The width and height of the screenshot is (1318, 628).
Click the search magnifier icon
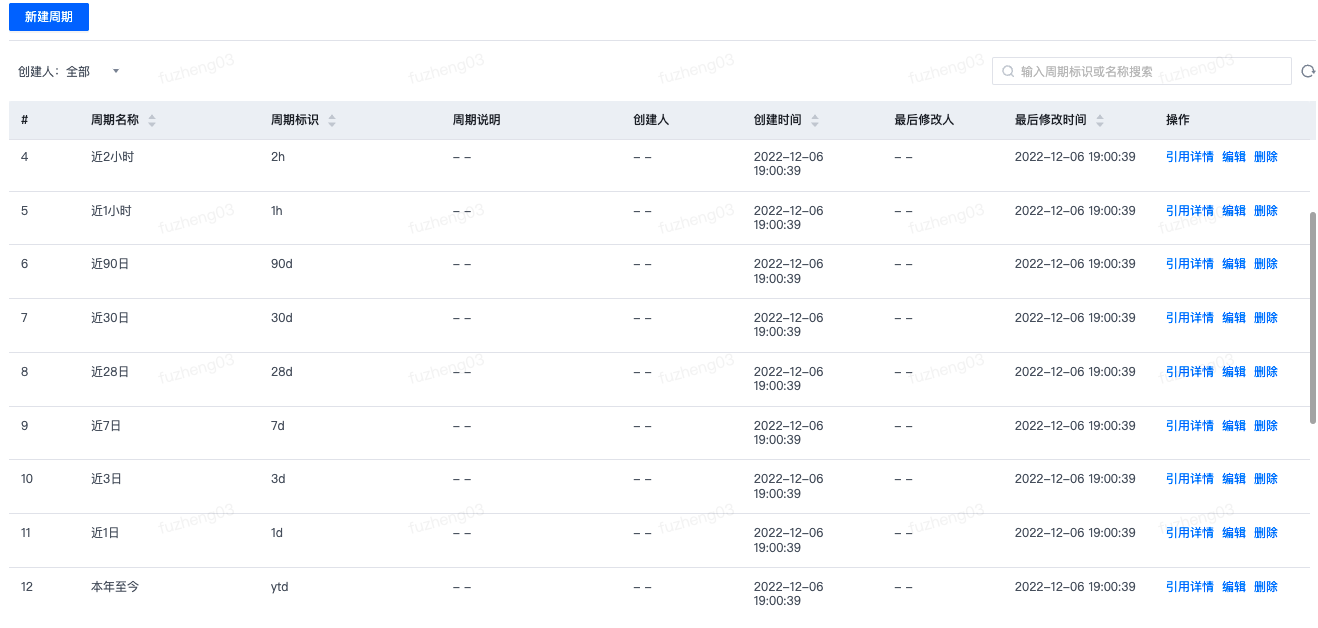pos(1008,71)
